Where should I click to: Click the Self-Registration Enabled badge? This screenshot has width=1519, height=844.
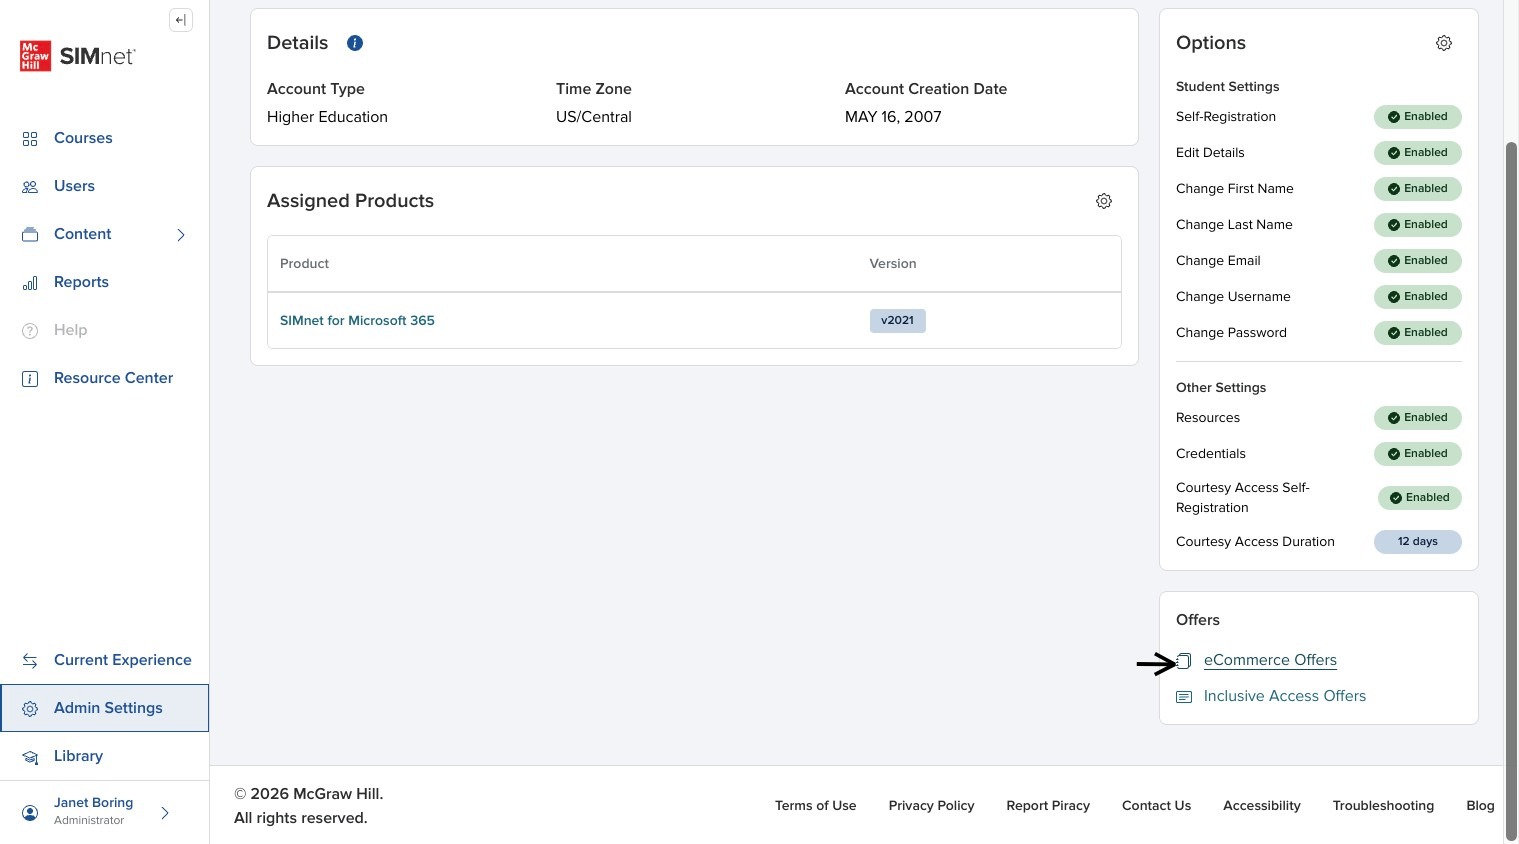click(1418, 117)
